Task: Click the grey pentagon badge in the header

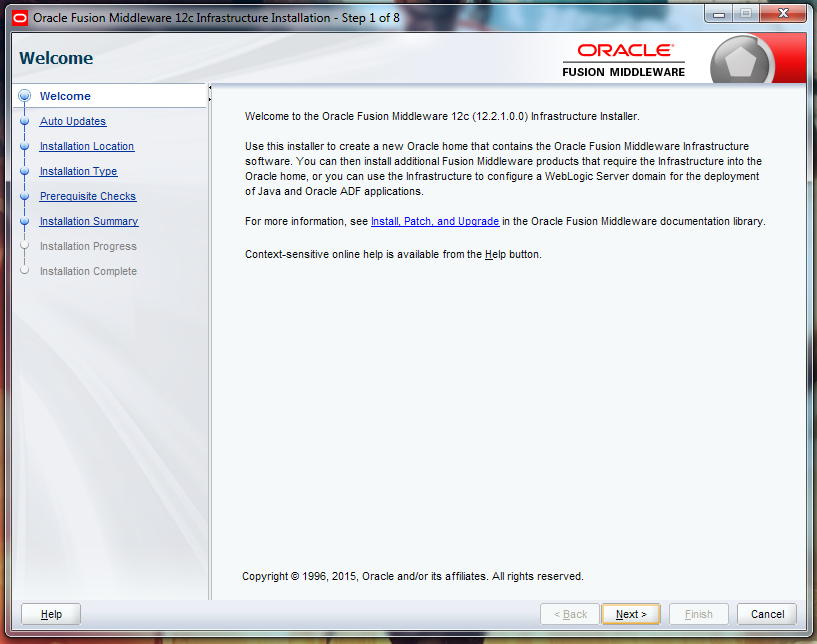Action: pos(740,61)
